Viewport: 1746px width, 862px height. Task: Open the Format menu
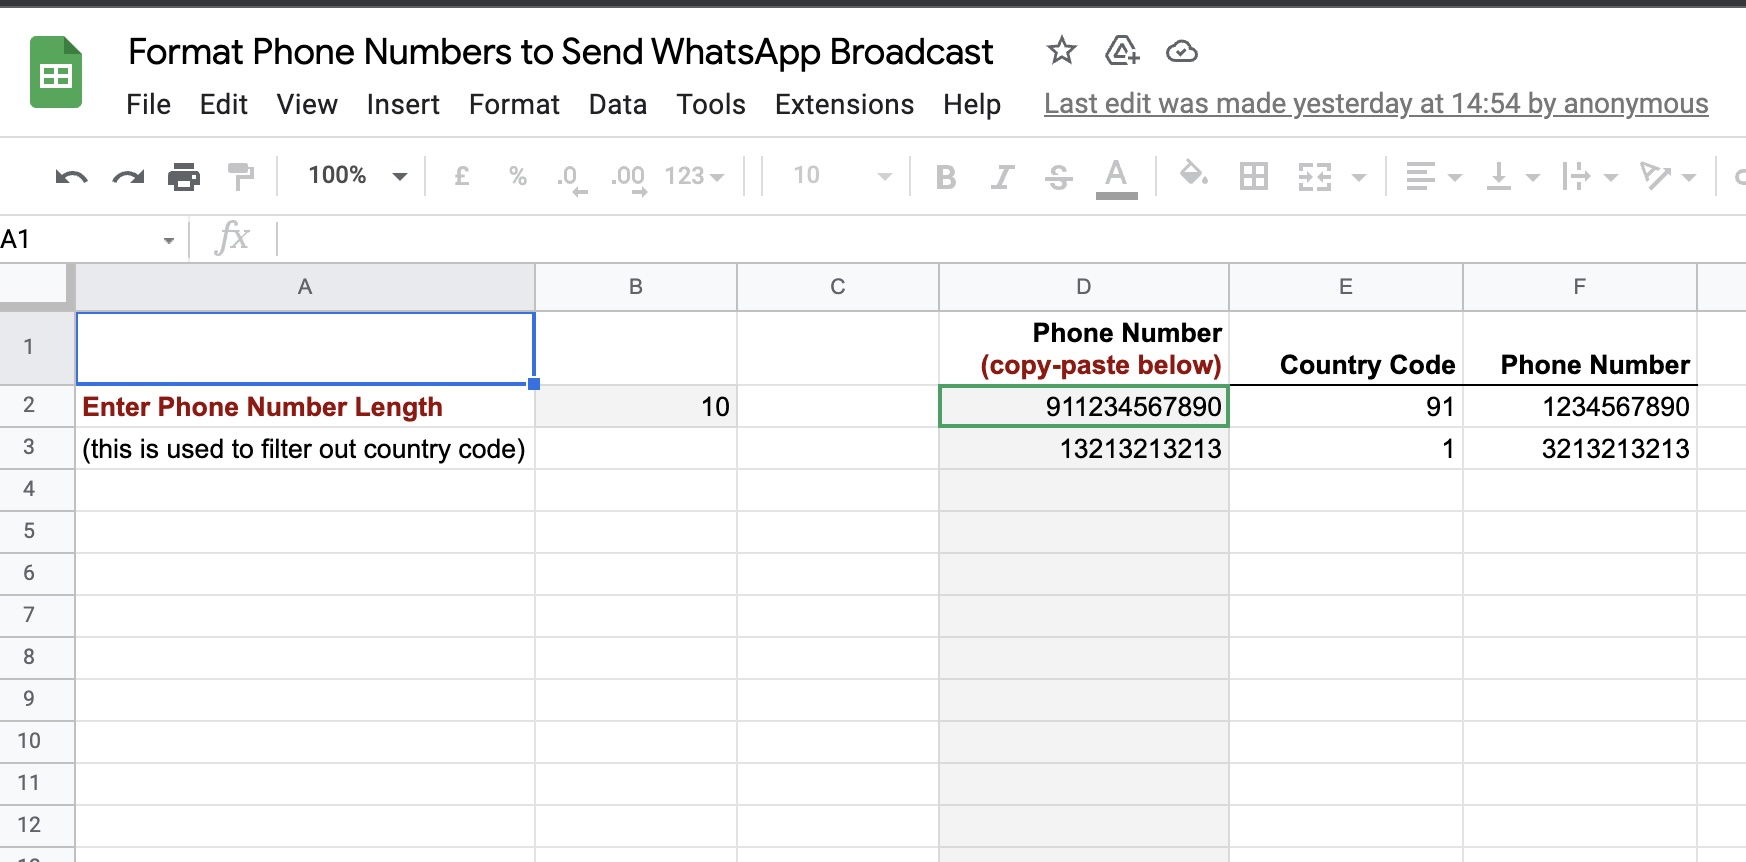click(514, 104)
